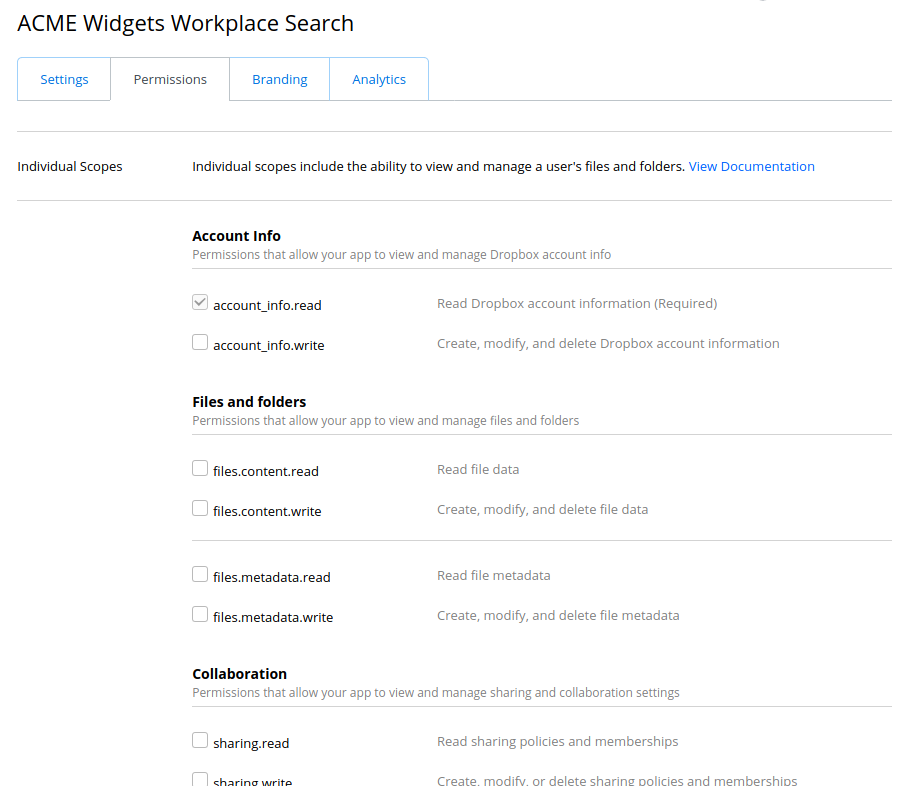The width and height of the screenshot is (907, 786).
Task: Select the Analytics tab
Action: pyautogui.click(x=379, y=79)
